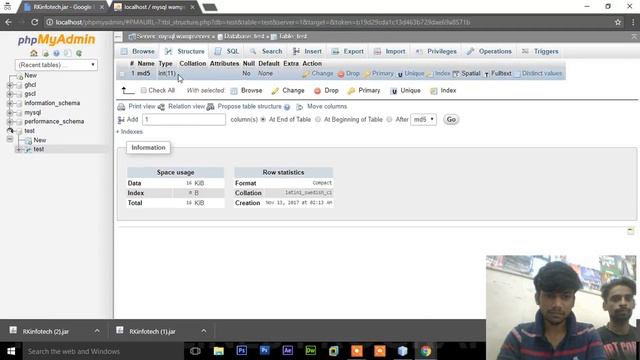Screen dimensions: 640x360
Task: Click the Windows Start button
Action: pyautogui.click(x=11, y=351)
